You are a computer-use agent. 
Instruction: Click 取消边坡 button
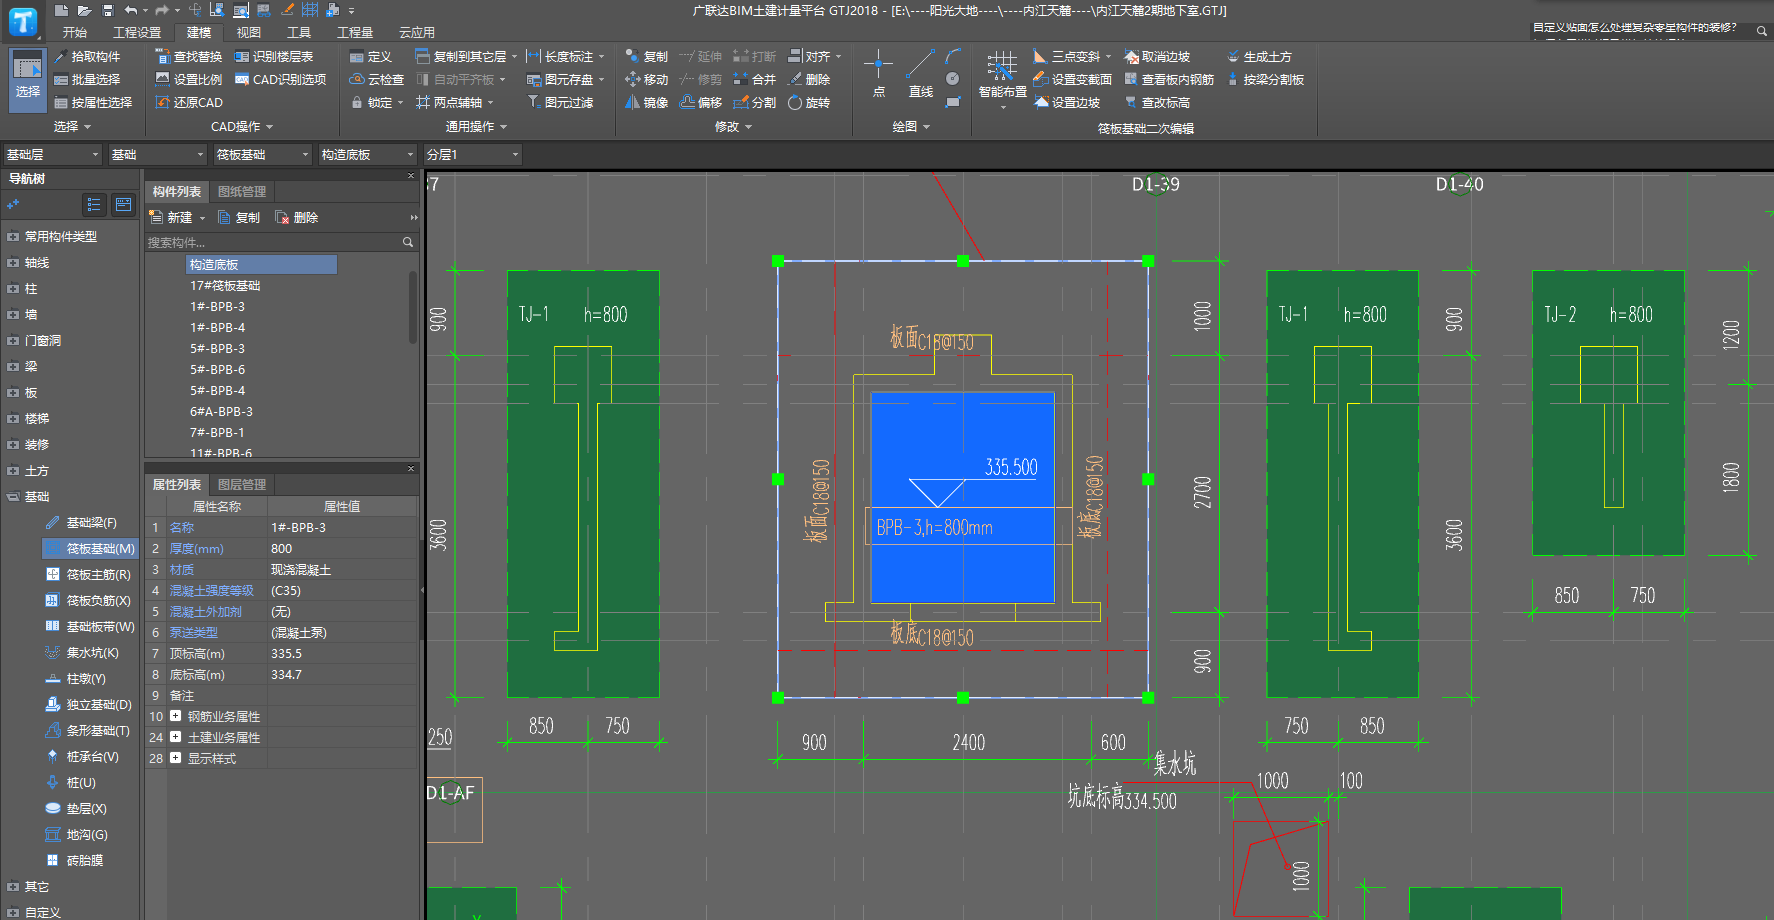click(1157, 57)
